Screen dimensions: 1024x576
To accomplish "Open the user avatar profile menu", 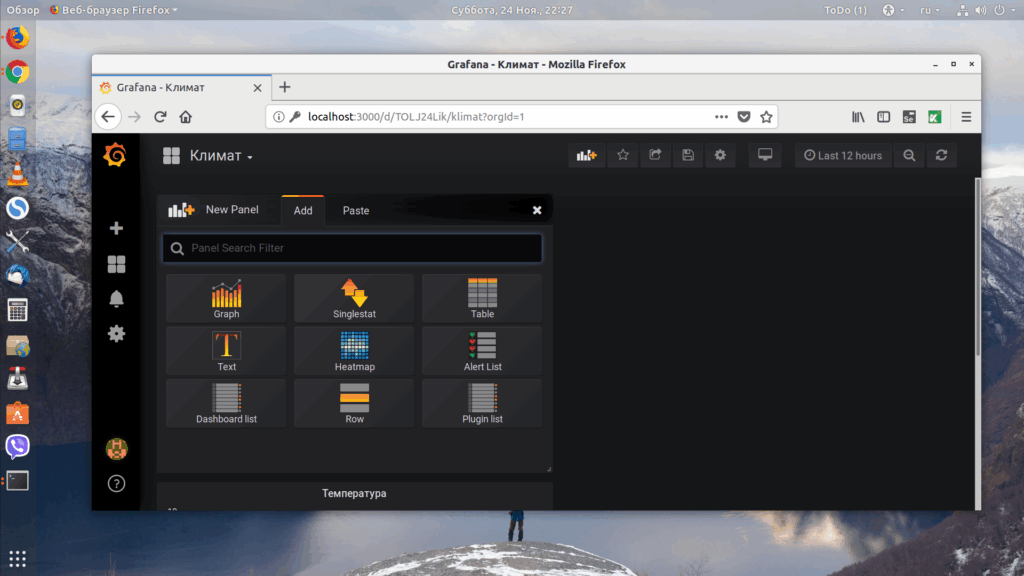I will coord(116,449).
